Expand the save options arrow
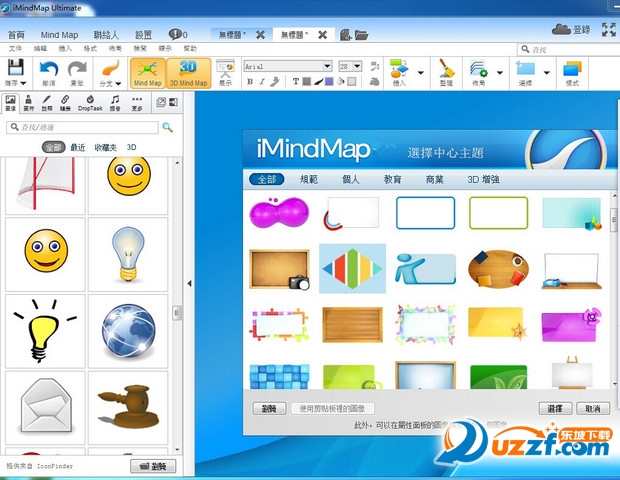The height and width of the screenshot is (480, 620). (x=23, y=83)
